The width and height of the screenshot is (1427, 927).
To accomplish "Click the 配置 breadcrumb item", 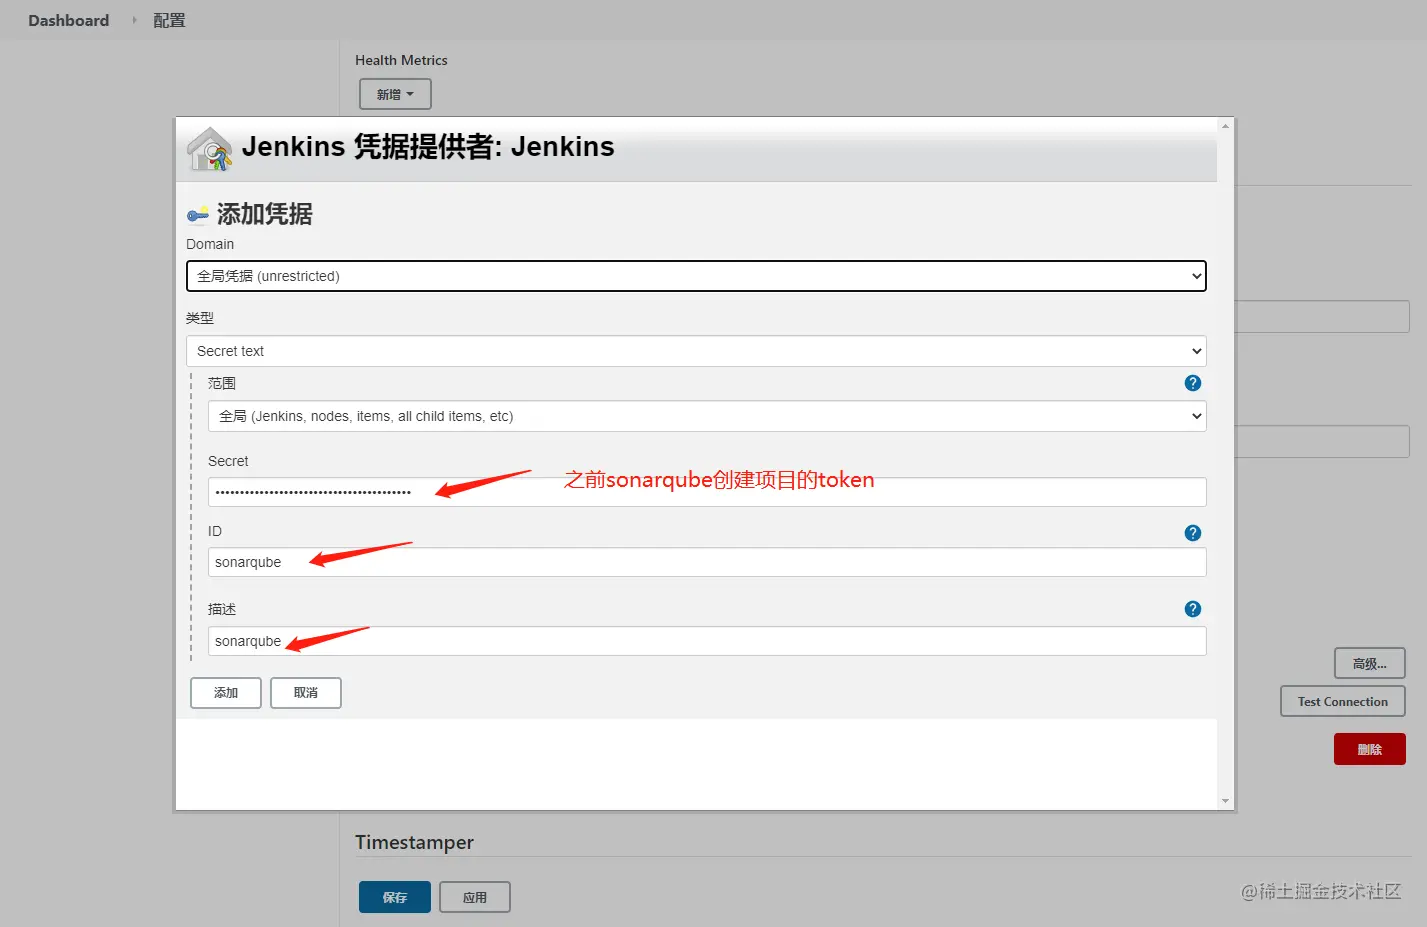I will (169, 20).
